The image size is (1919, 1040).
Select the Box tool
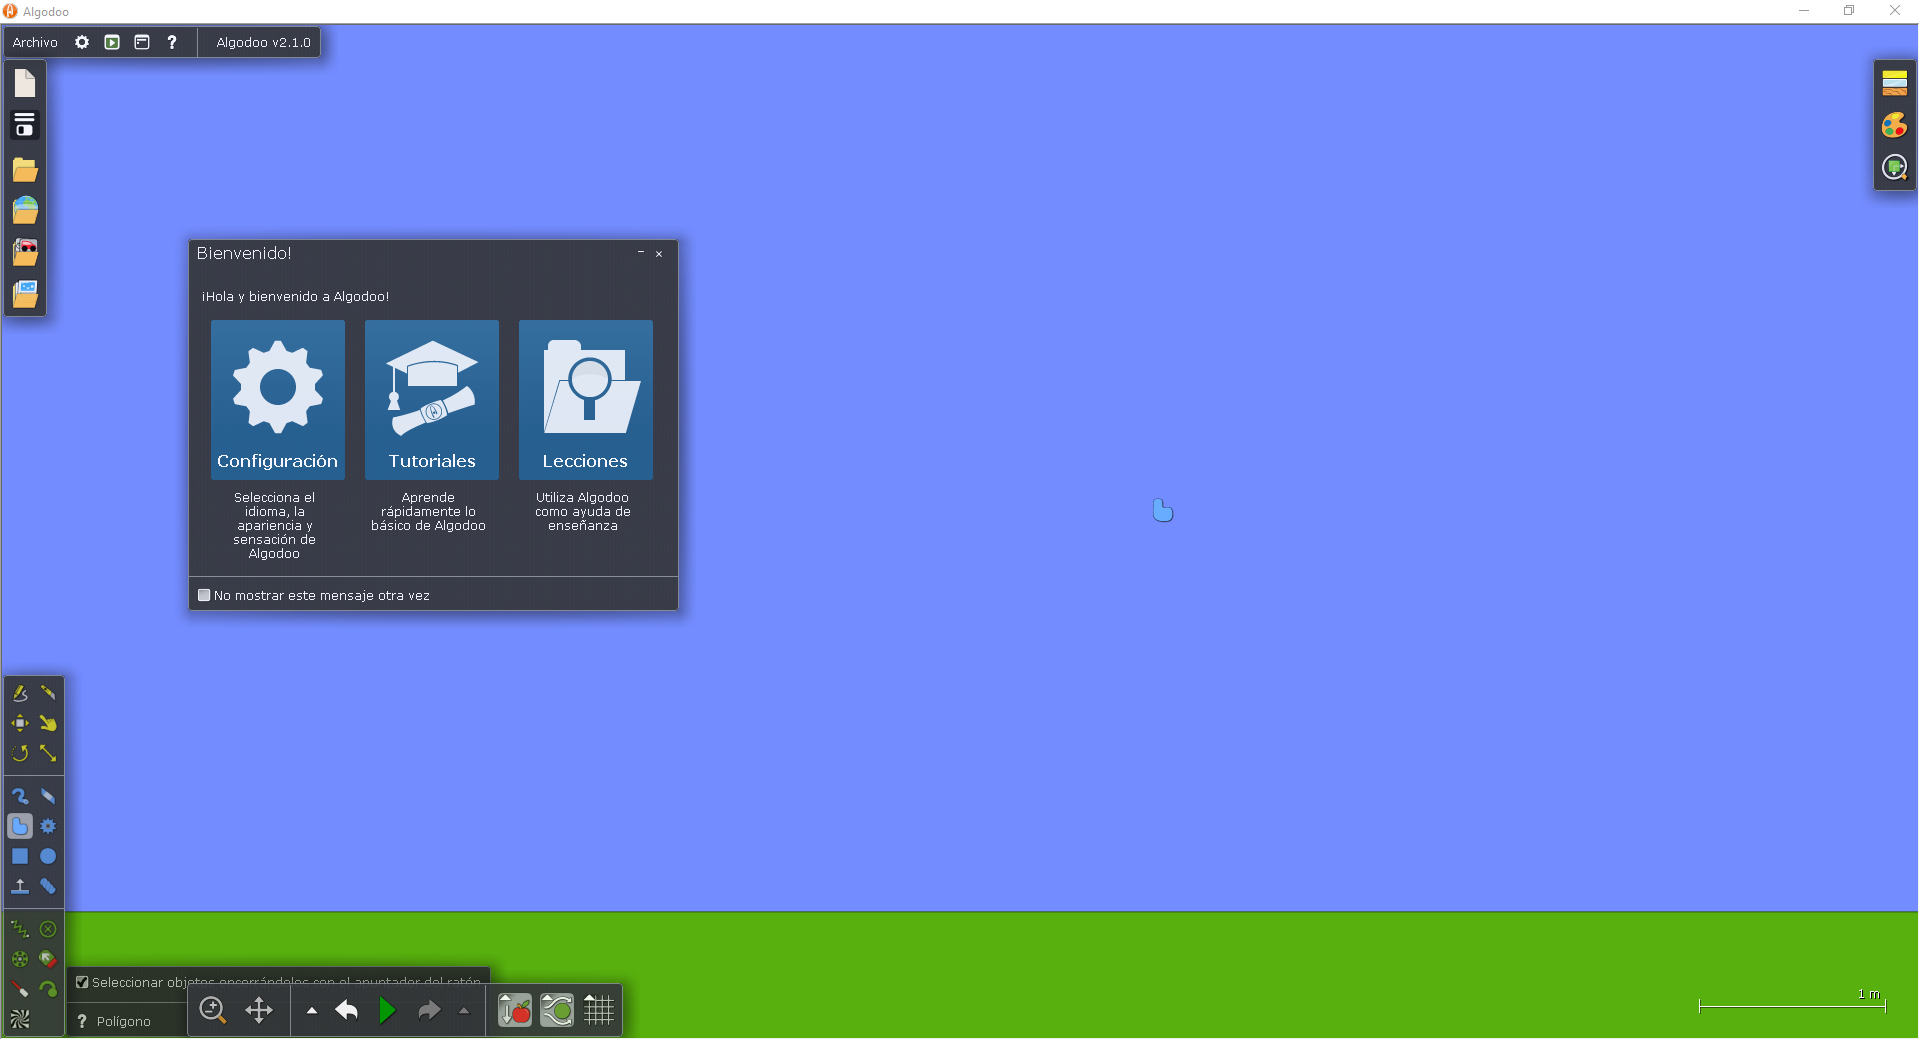tap(20, 856)
